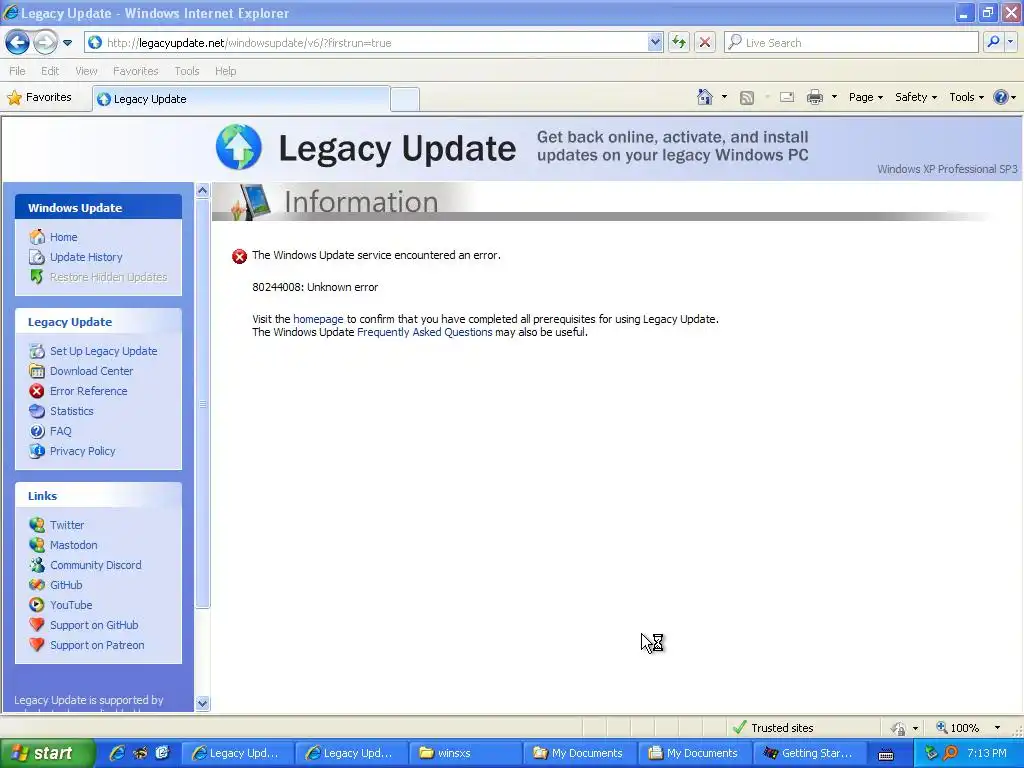This screenshot has width=1024, height=768.
Task: Click the red Stop loading icon
Action: pos(705,43)
